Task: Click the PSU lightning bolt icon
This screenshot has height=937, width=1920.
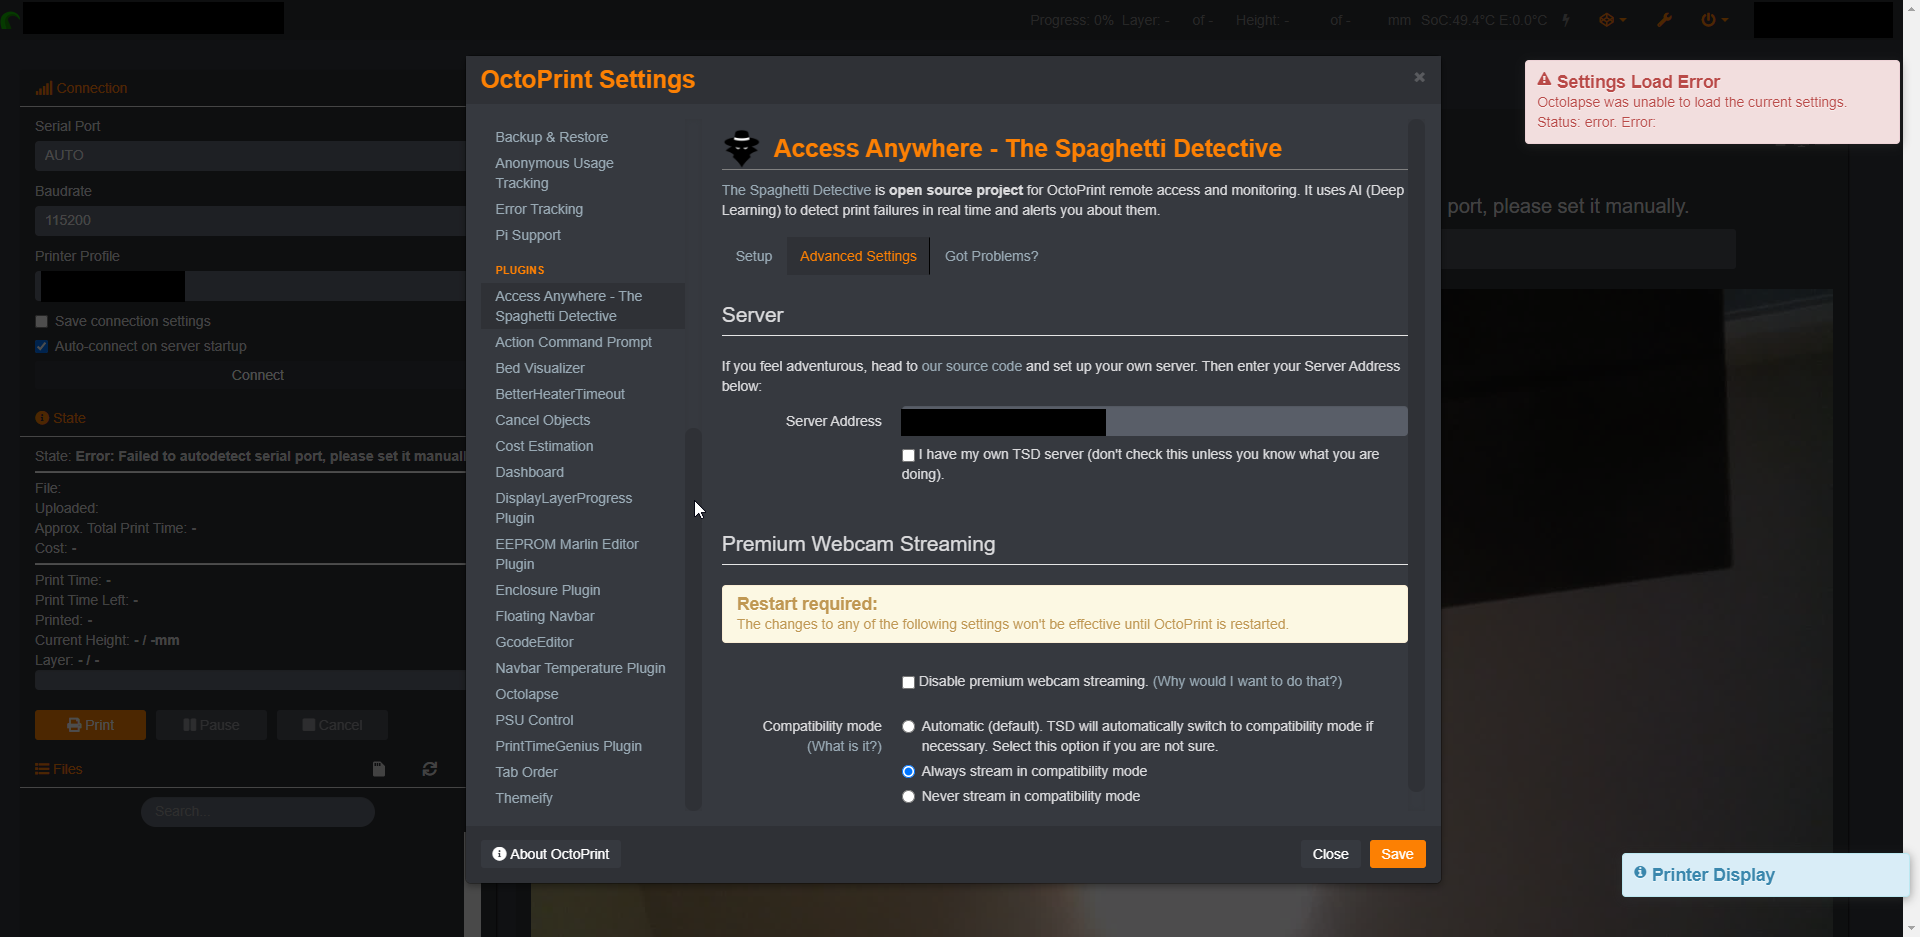Action: point(1566,20)
